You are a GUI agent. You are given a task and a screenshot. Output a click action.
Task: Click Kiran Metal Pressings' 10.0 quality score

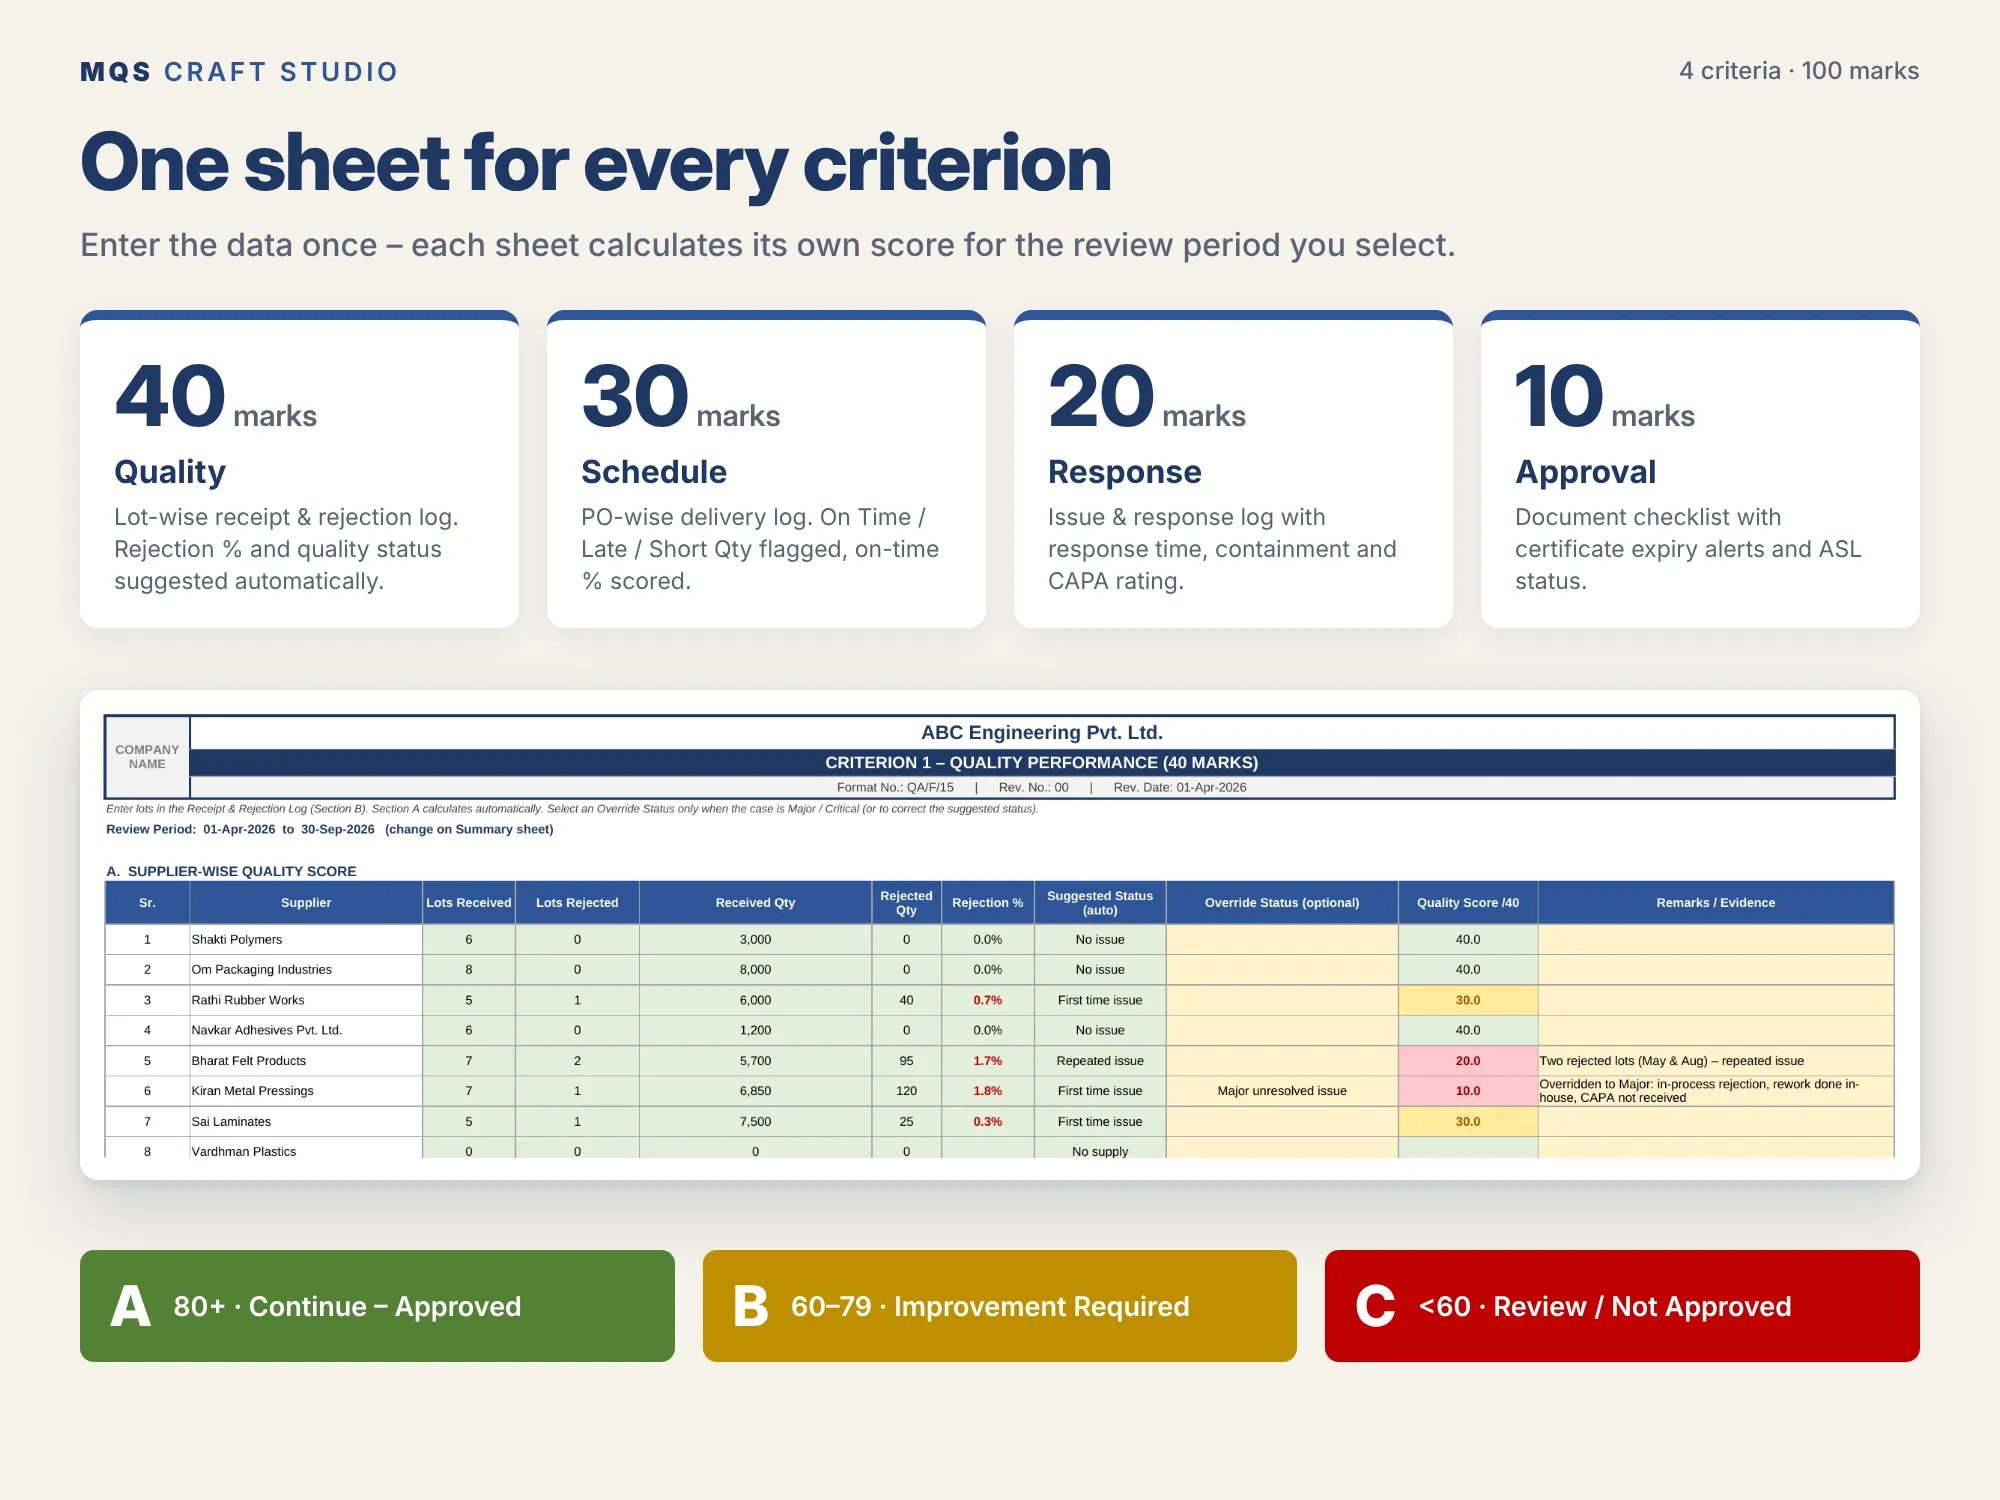[1468, 1091]
